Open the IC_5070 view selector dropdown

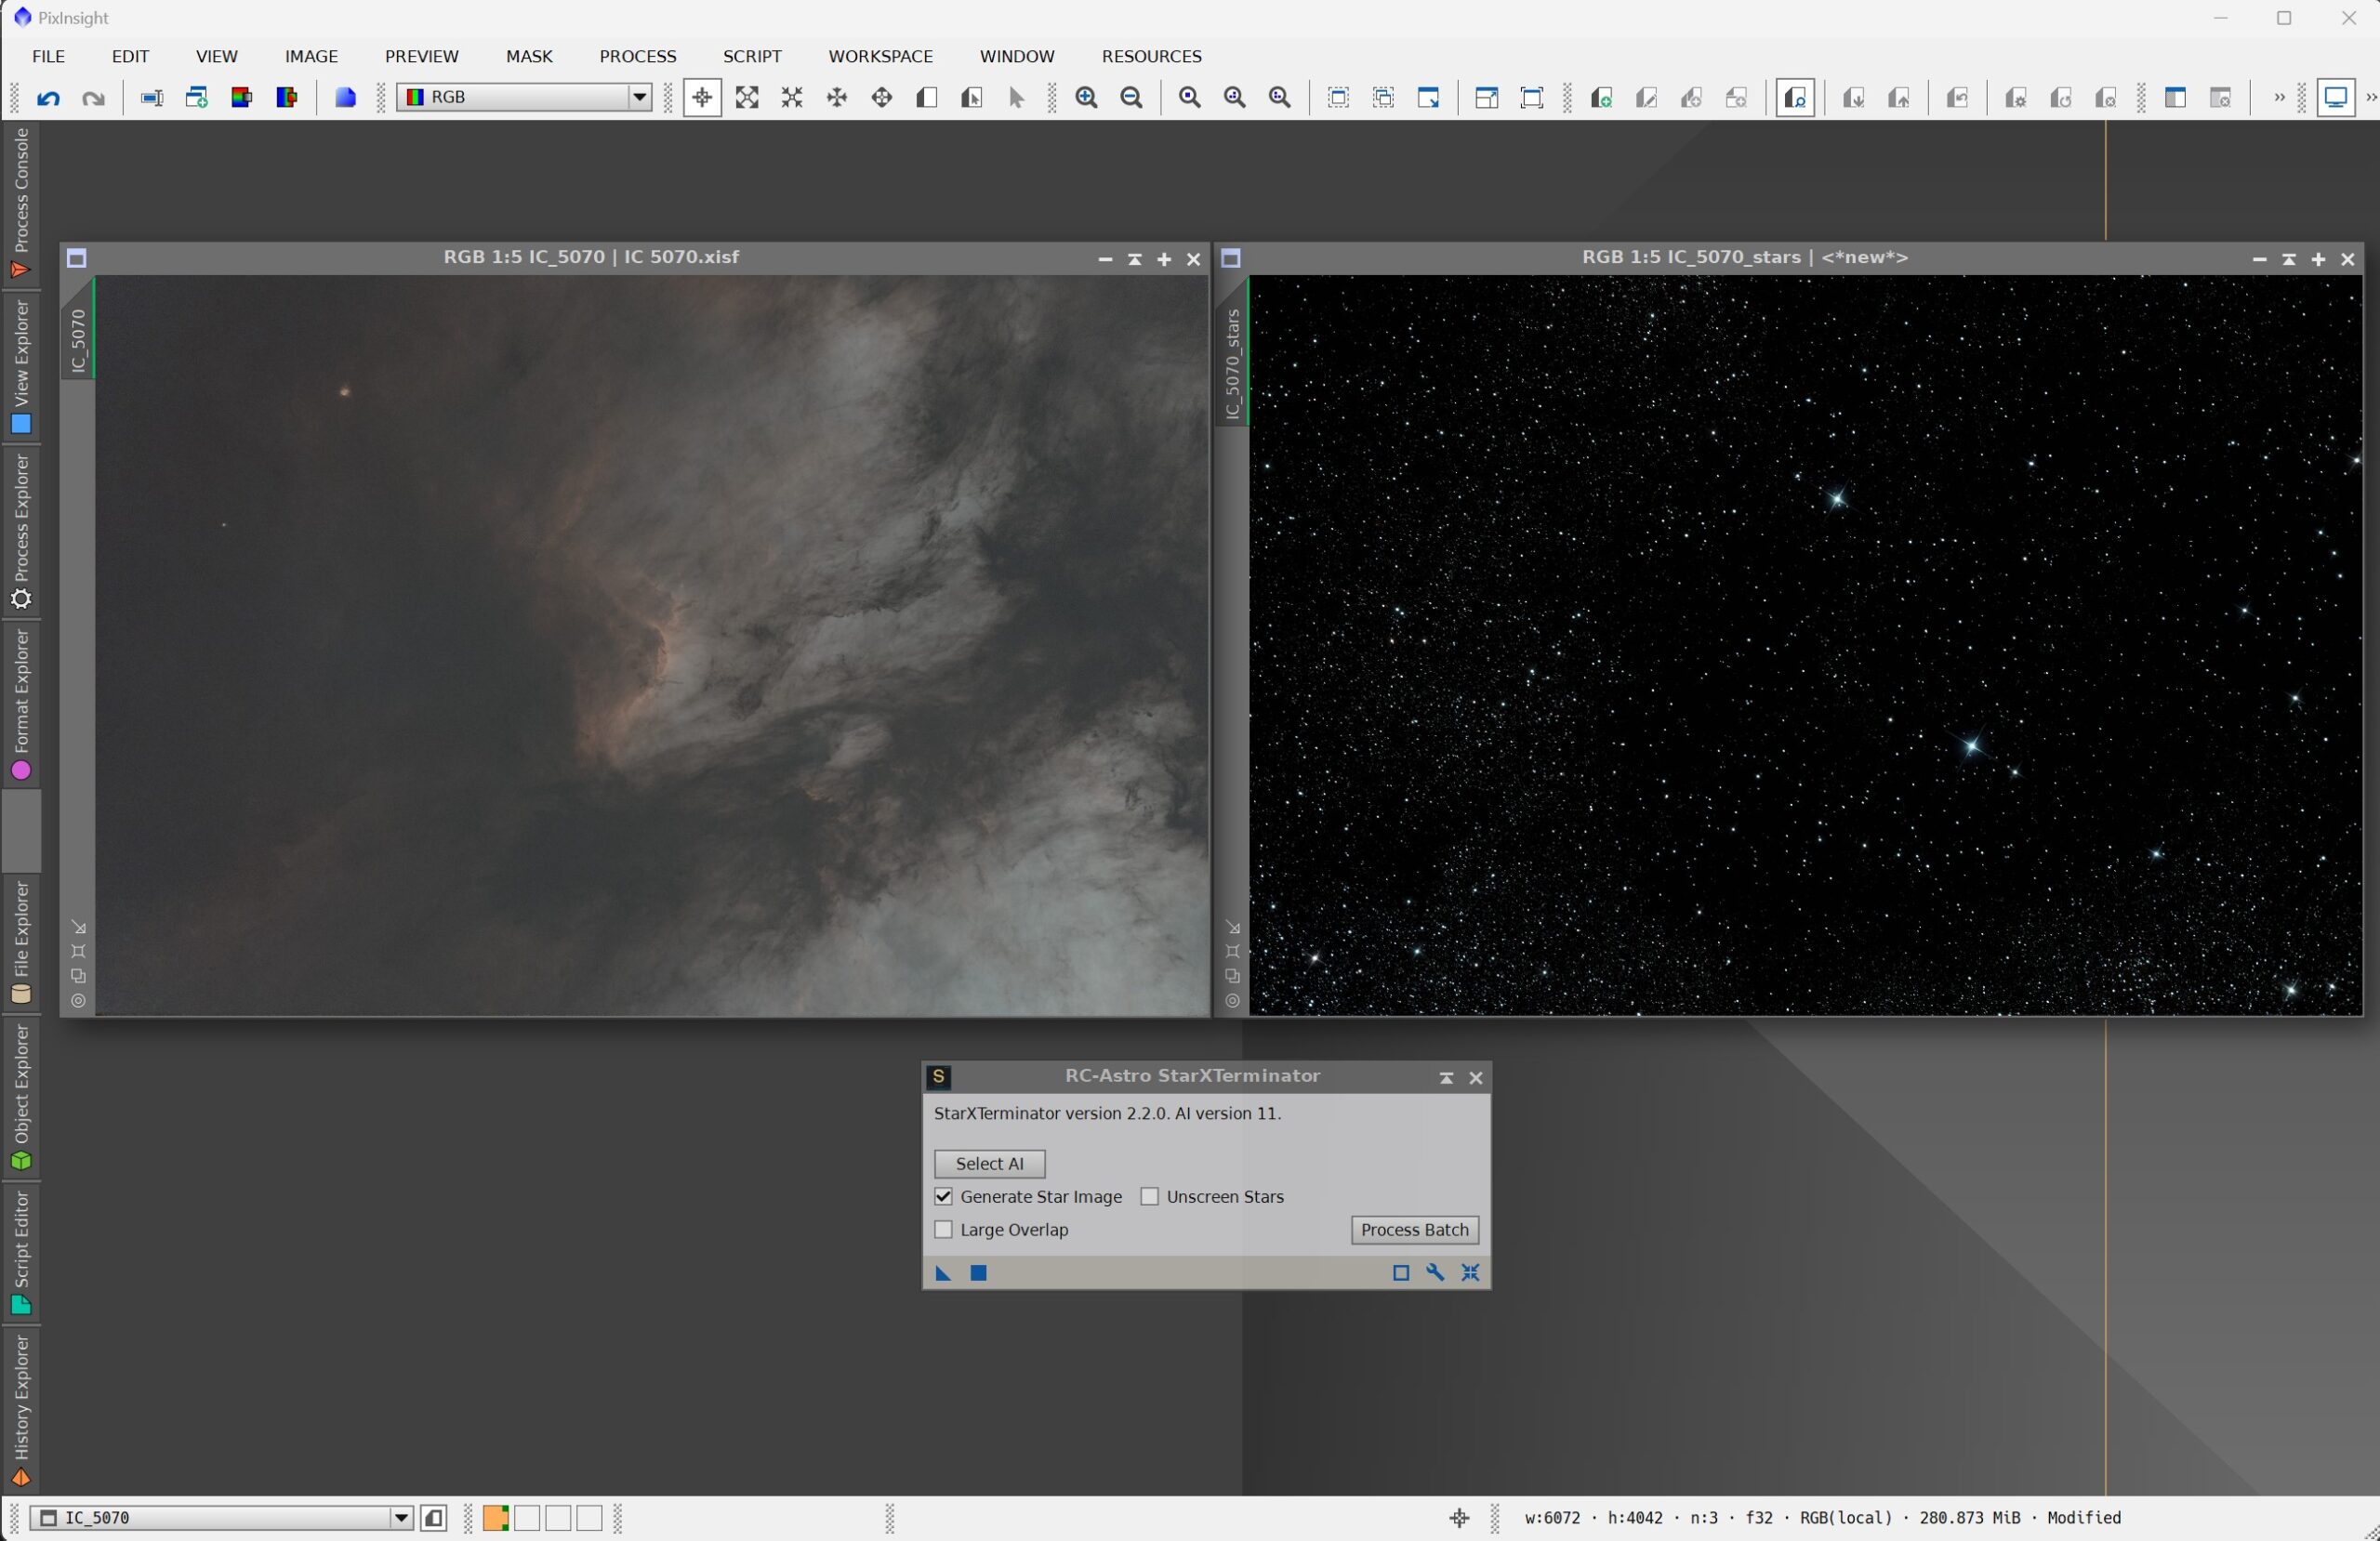[221, 1518]
